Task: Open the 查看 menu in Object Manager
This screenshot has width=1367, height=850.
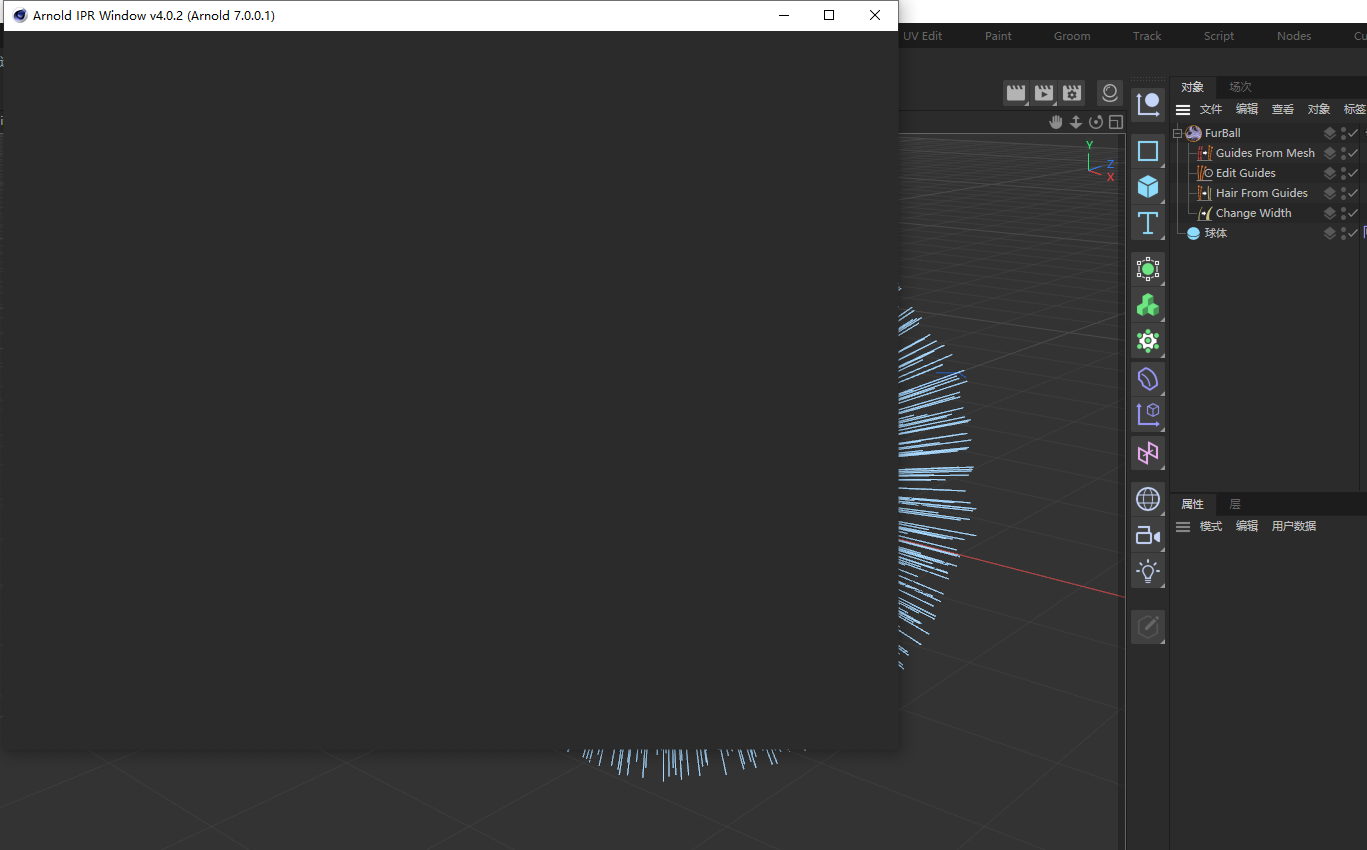Action: [1283, 110]
